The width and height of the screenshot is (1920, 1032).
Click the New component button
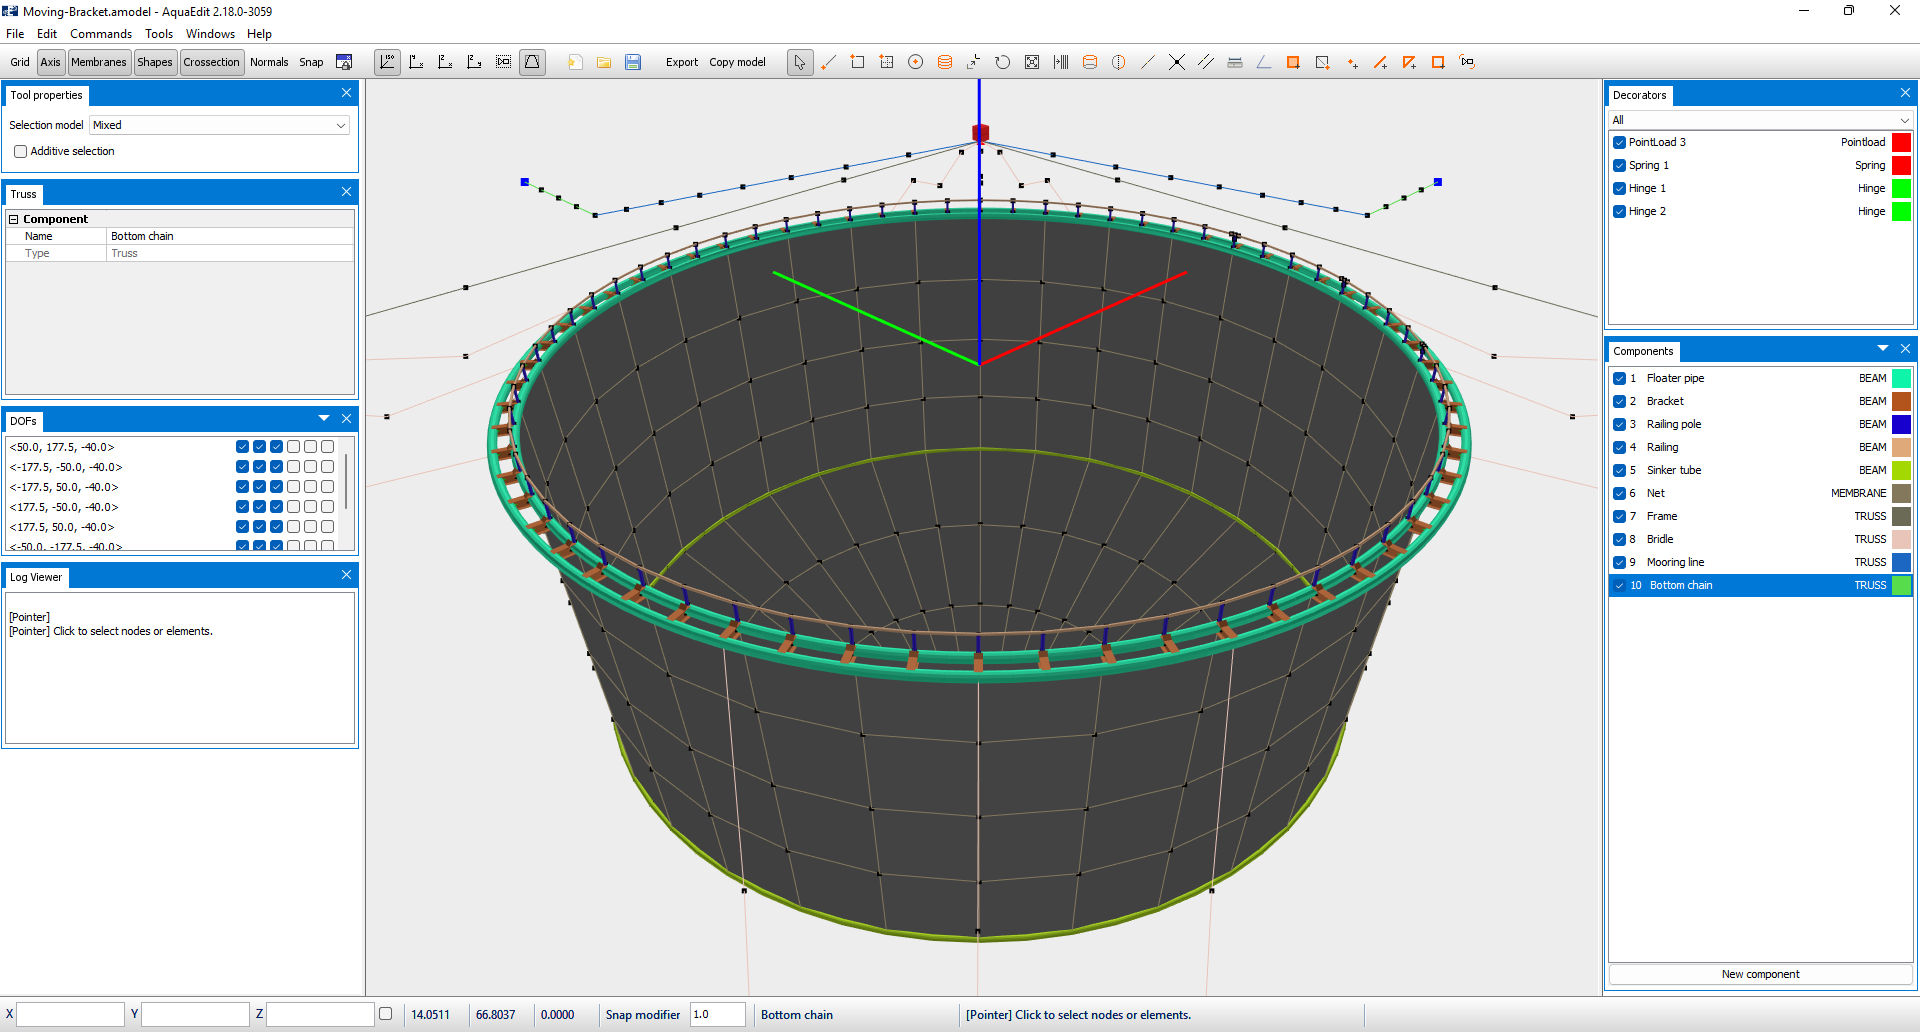(1760, 974)
